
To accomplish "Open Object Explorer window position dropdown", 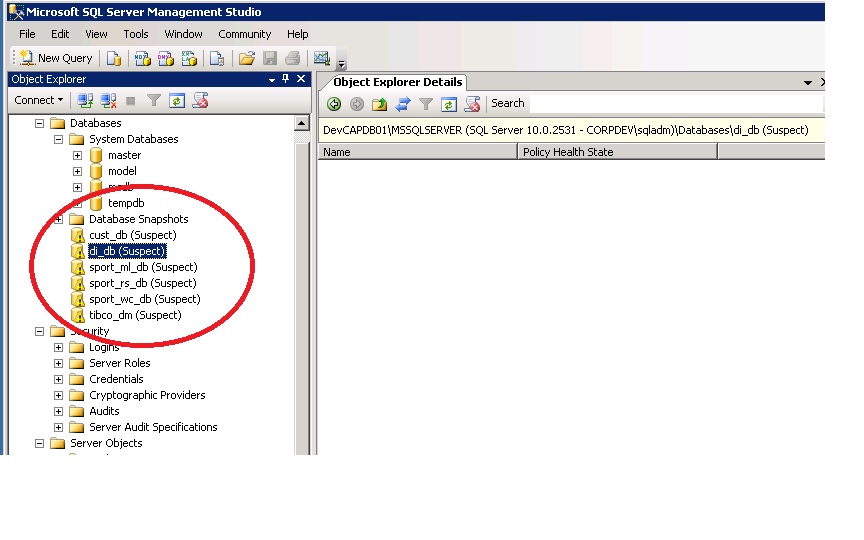I will pyautogui.click(x=272, y=80).
